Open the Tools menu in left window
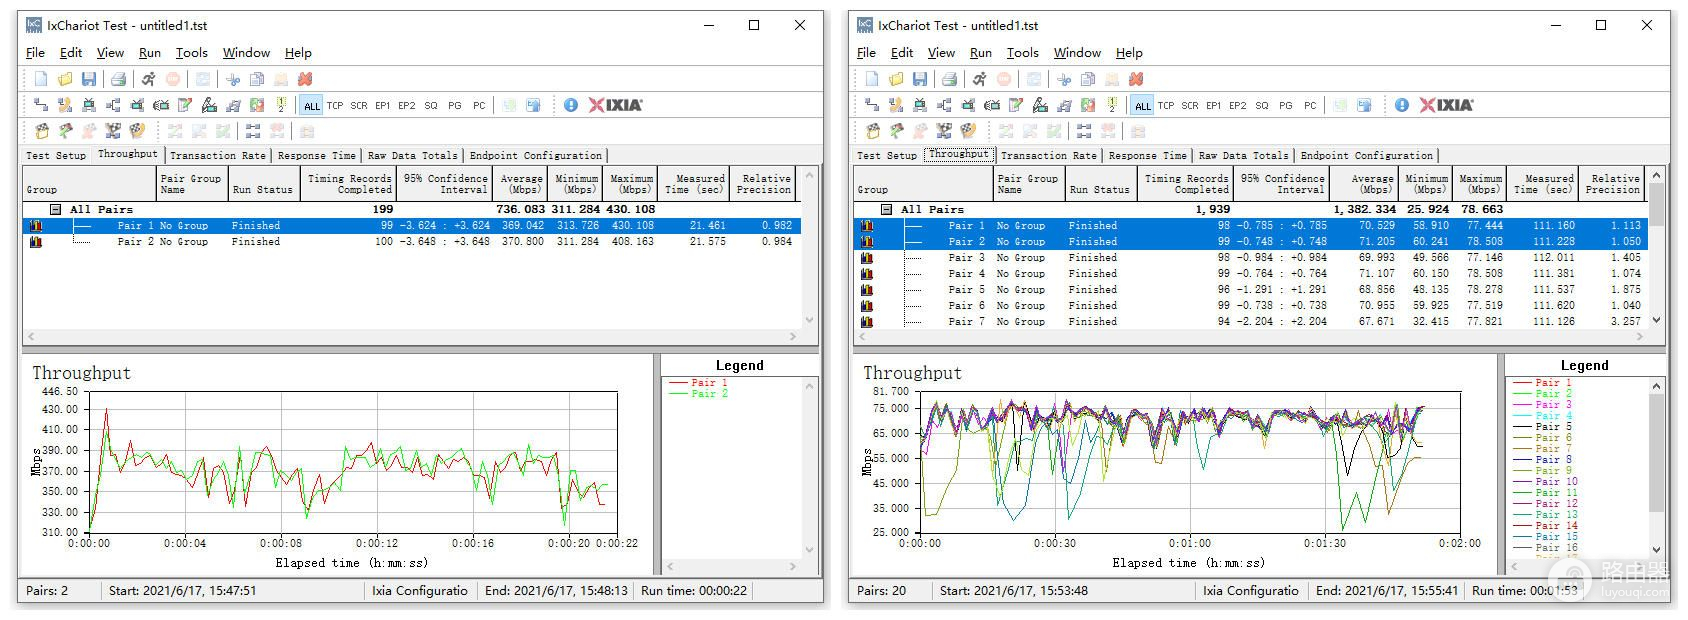 (191, 53)
